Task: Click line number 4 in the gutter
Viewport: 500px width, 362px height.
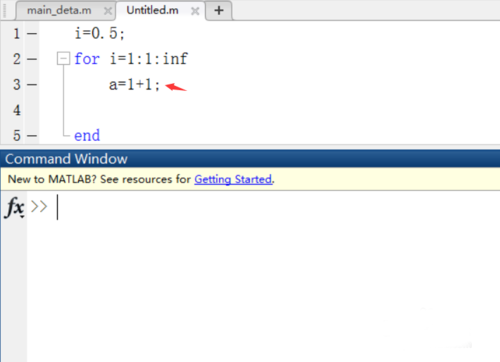Action: click(x=17, y=110)
